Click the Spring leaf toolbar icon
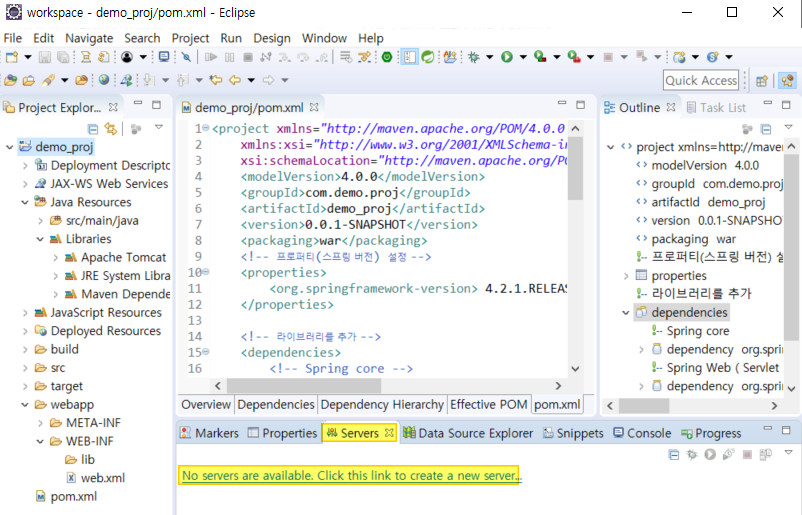This screenshot has height=515, width=802. 428,57
